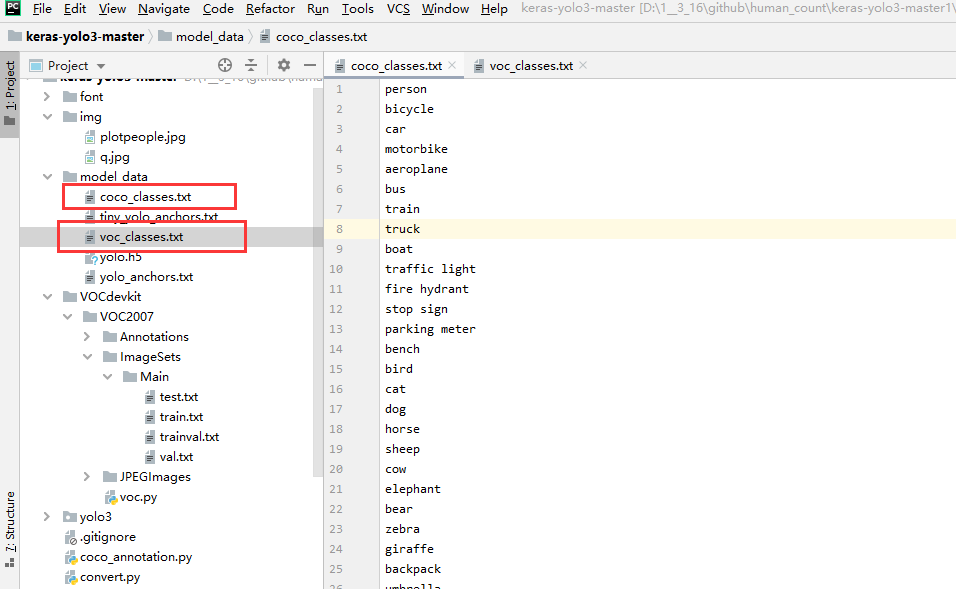
Task: Collapse the model_data folder
Action: (x=47, y=176)
